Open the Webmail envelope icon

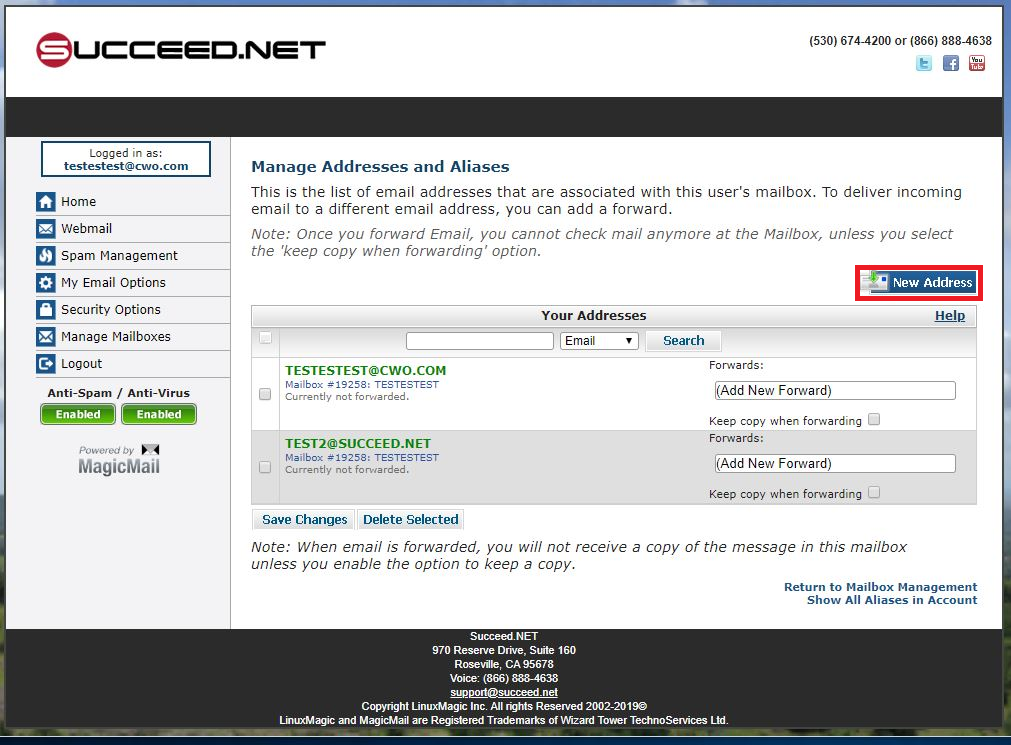(x=46, y=229)
